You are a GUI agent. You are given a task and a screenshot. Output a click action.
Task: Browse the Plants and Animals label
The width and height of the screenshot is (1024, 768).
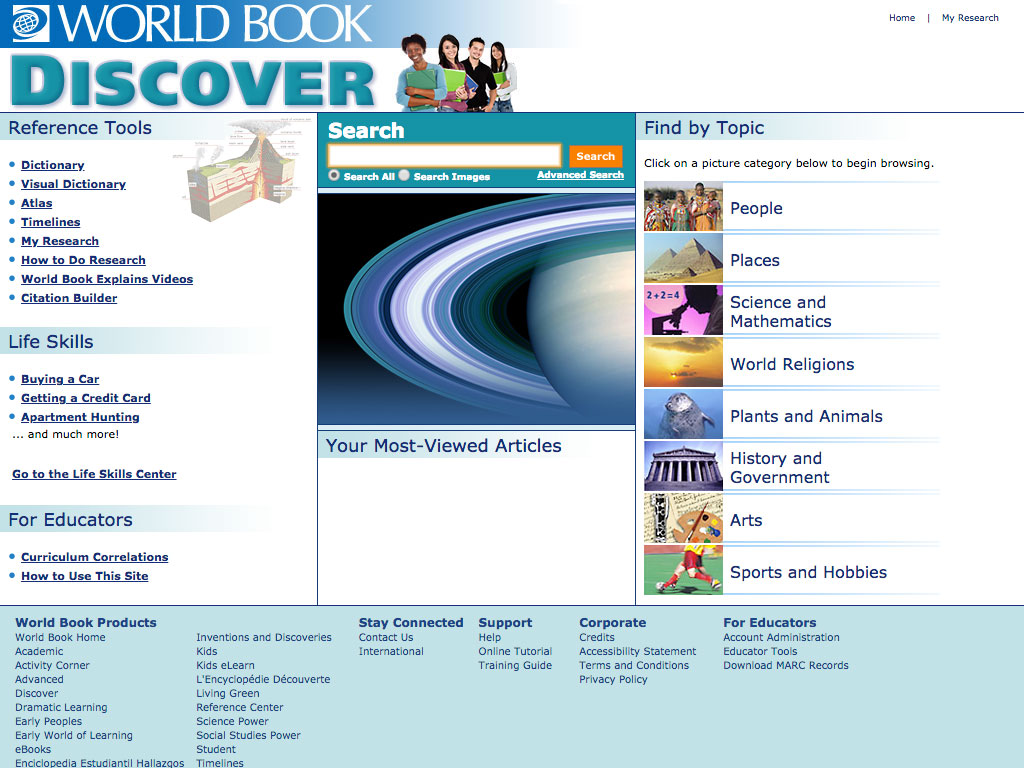pyautogui.click(x=807, y=416)
